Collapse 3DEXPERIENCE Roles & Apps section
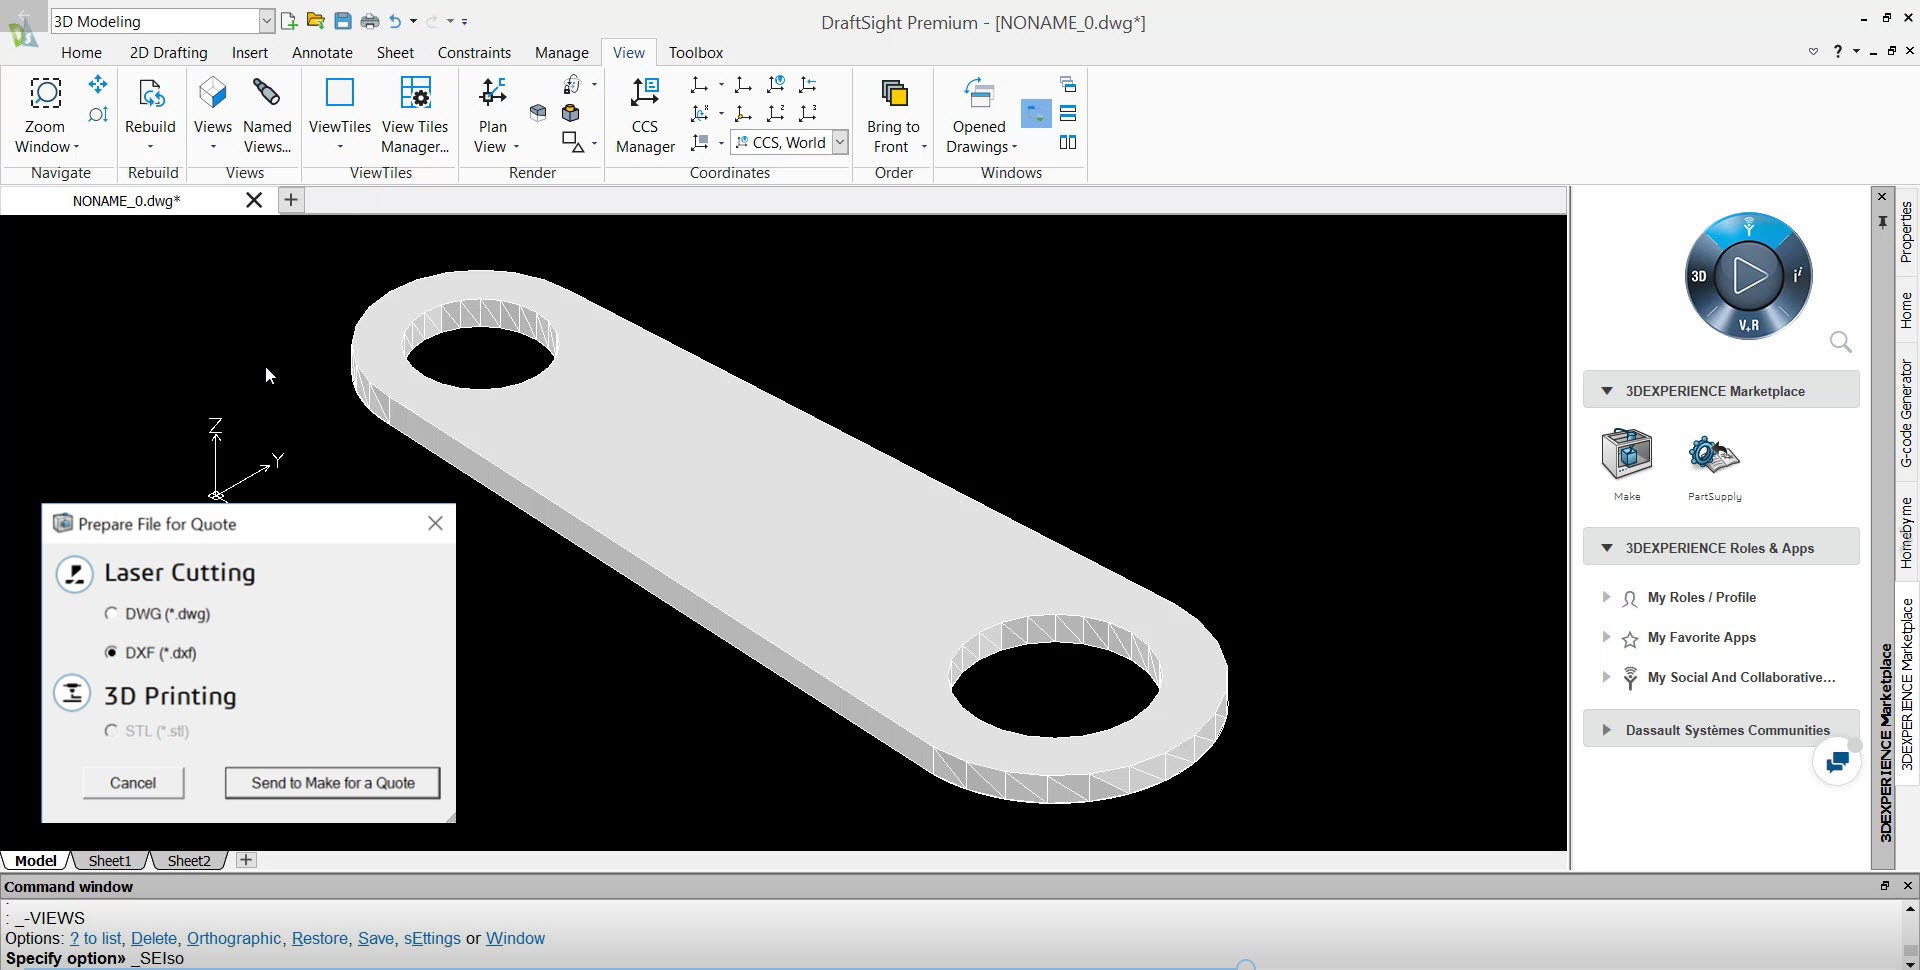The width and height of the screenshot is (1920, 970). pyautogui.click(x=1607, y=548)
